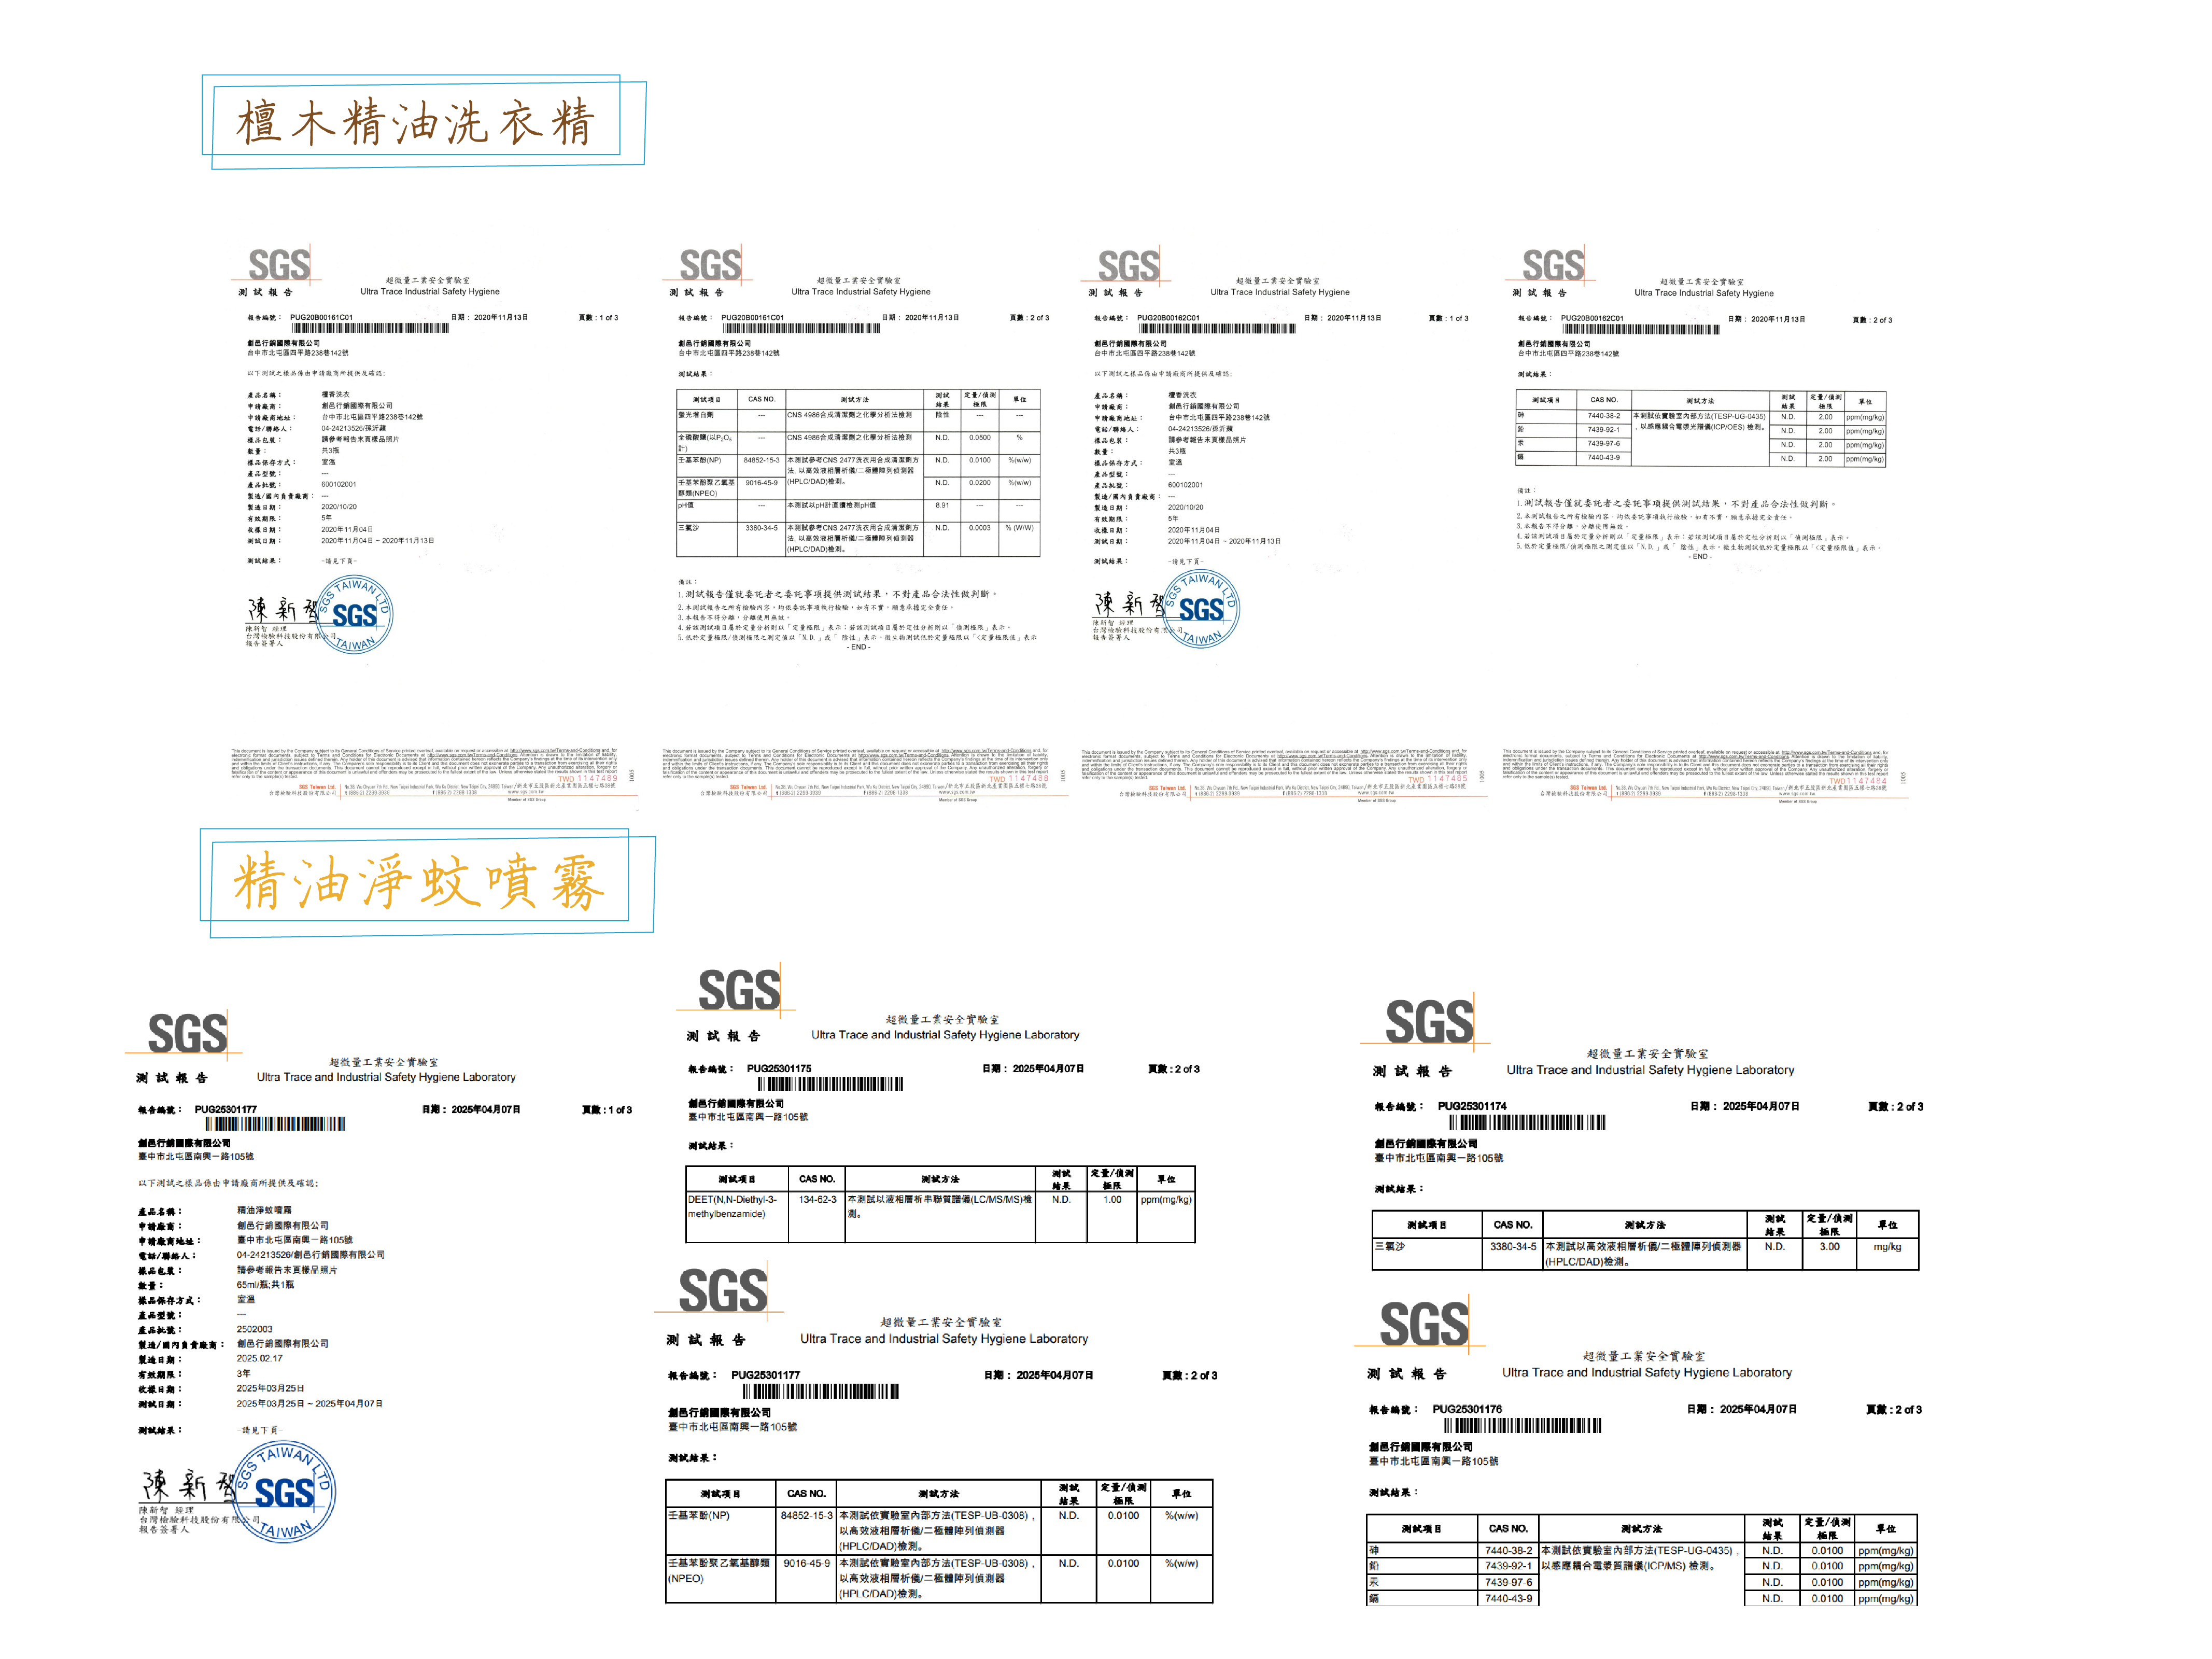This screenshot has width=2212, height=1659.
Task: Click the 檀木精油洗衣精 section heading
Action: pos(415,123)
